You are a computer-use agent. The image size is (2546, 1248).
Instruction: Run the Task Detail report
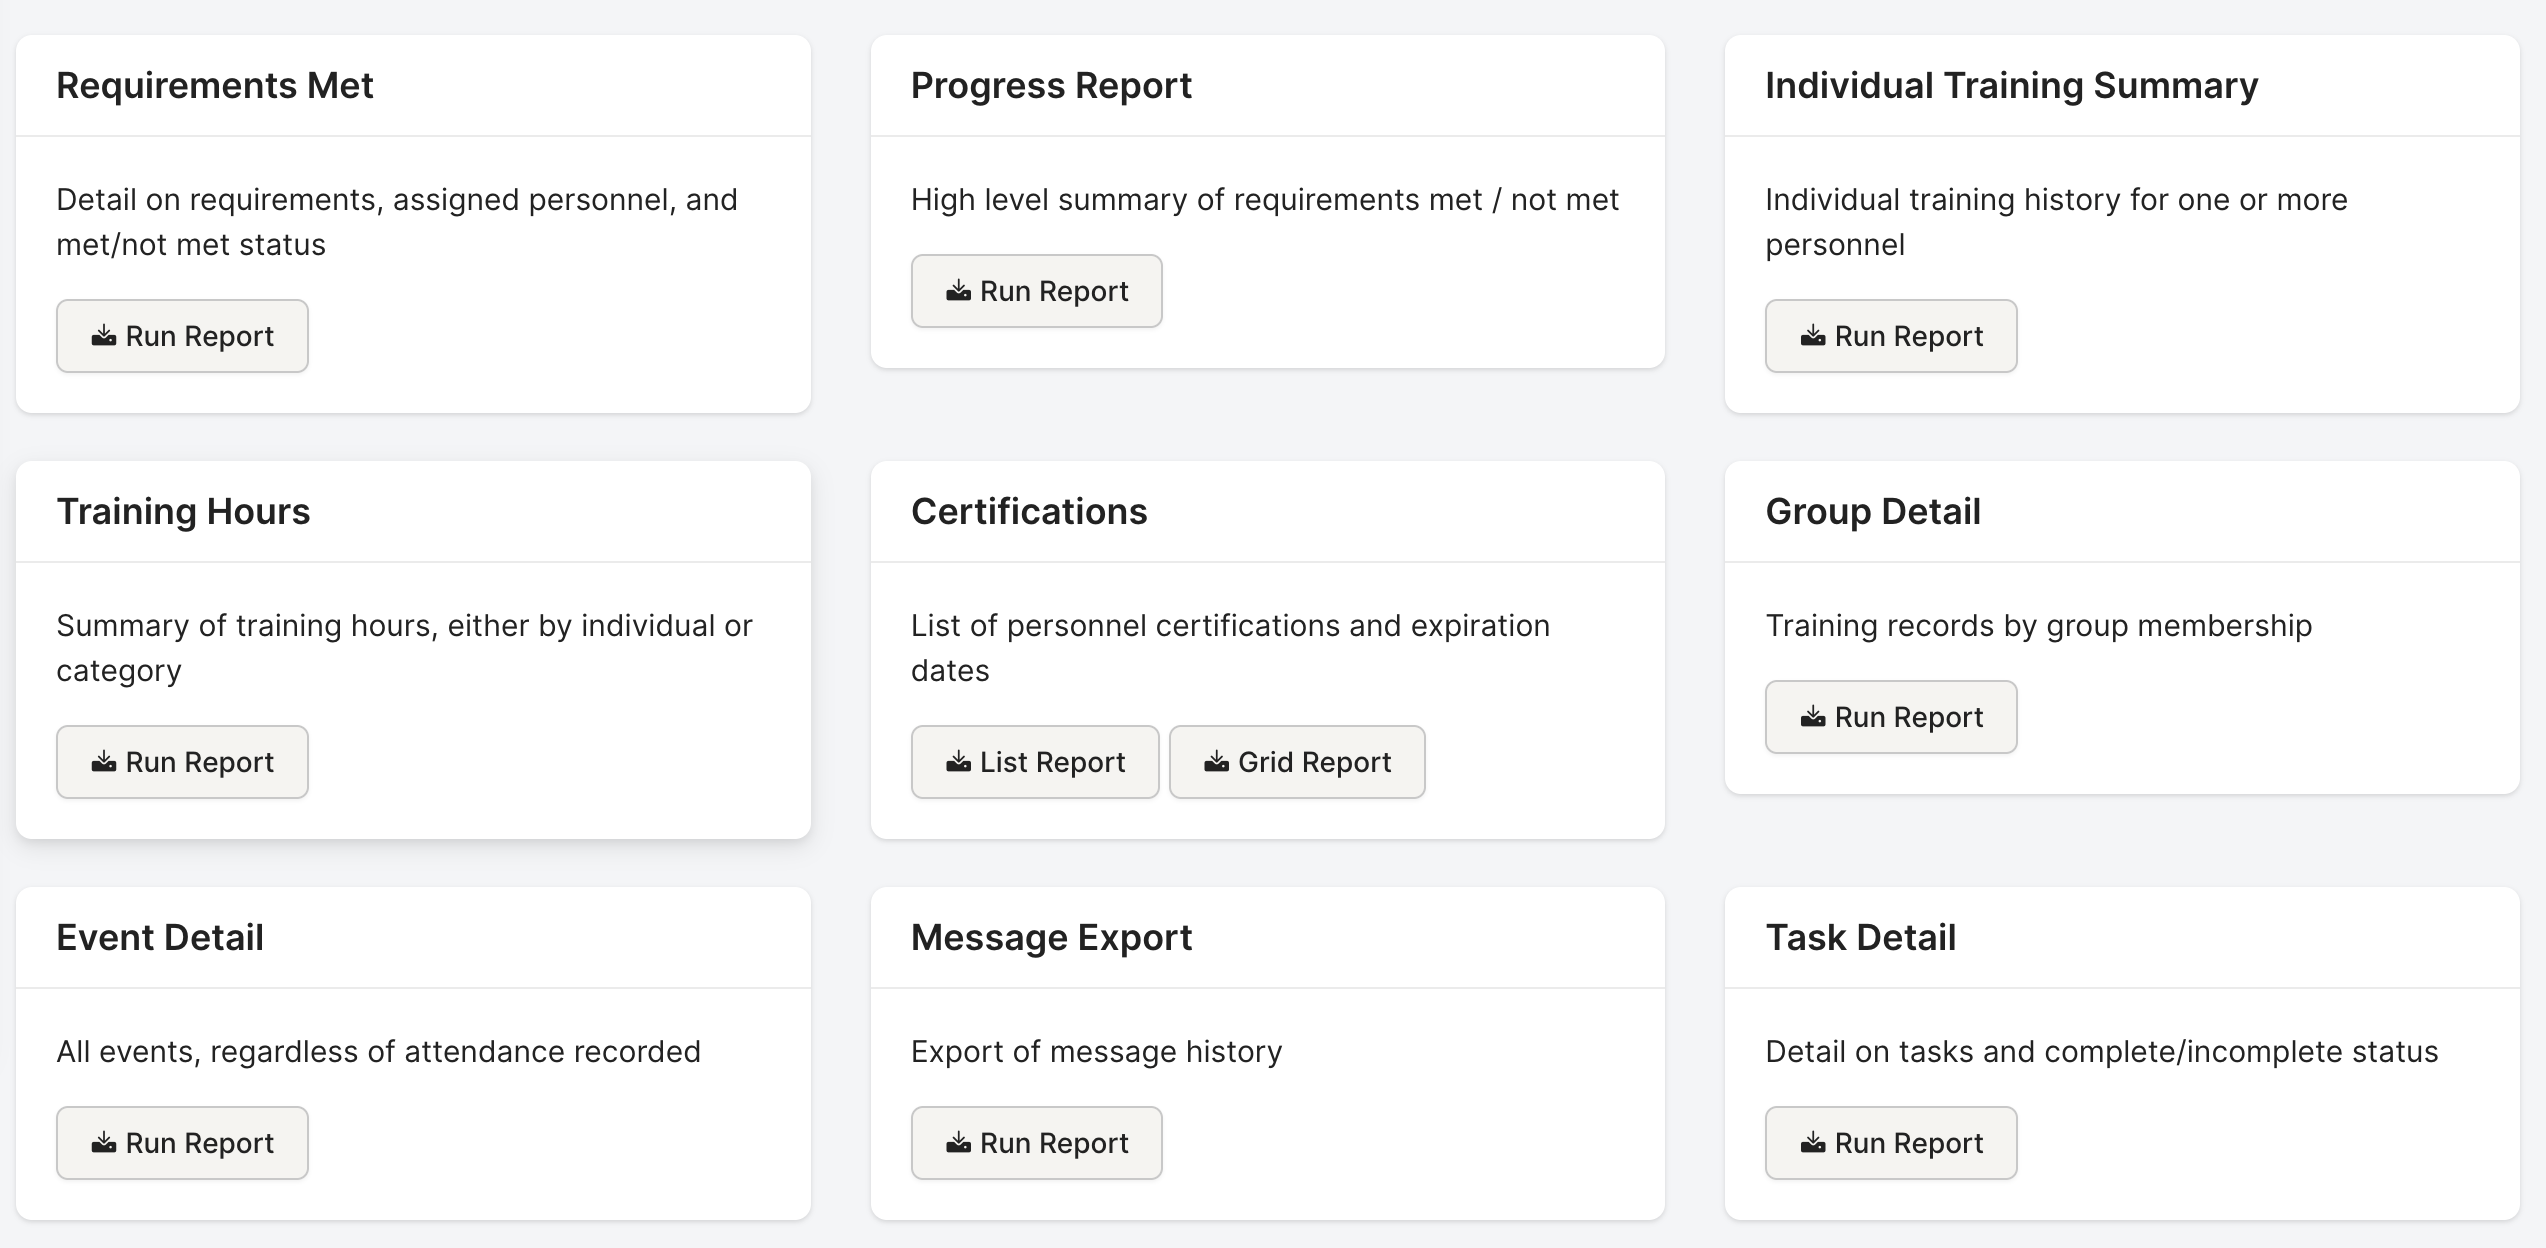pyautogui.click(x=1891, y=1143)
